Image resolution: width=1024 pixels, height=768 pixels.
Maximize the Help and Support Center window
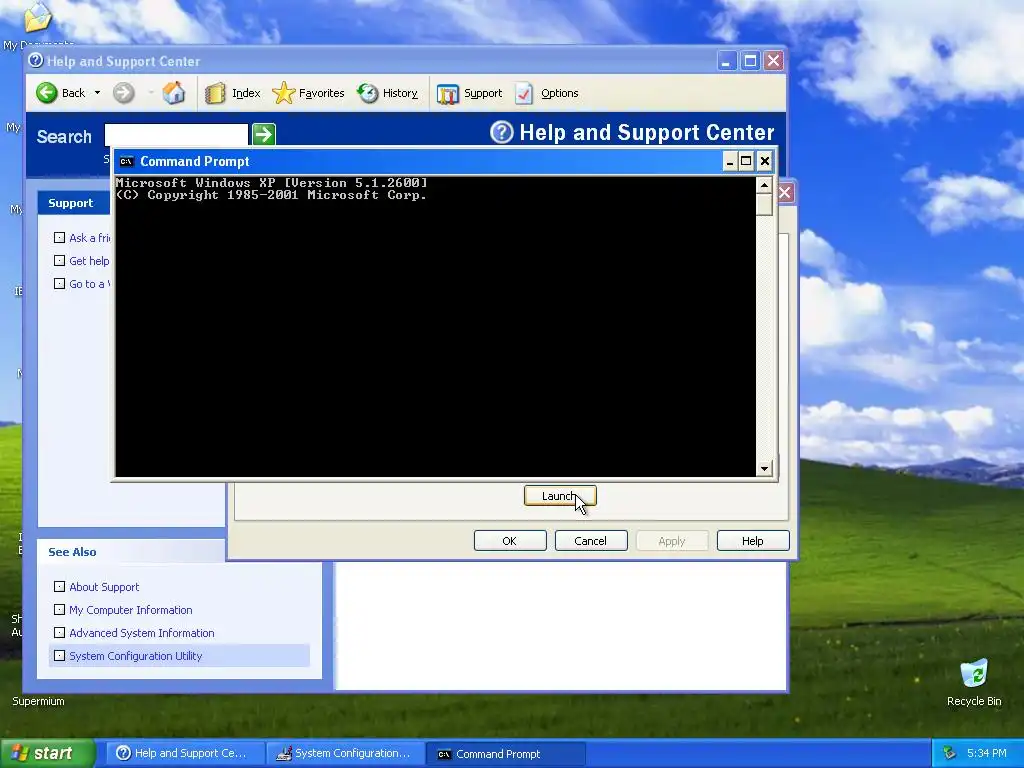coord(750,61)
